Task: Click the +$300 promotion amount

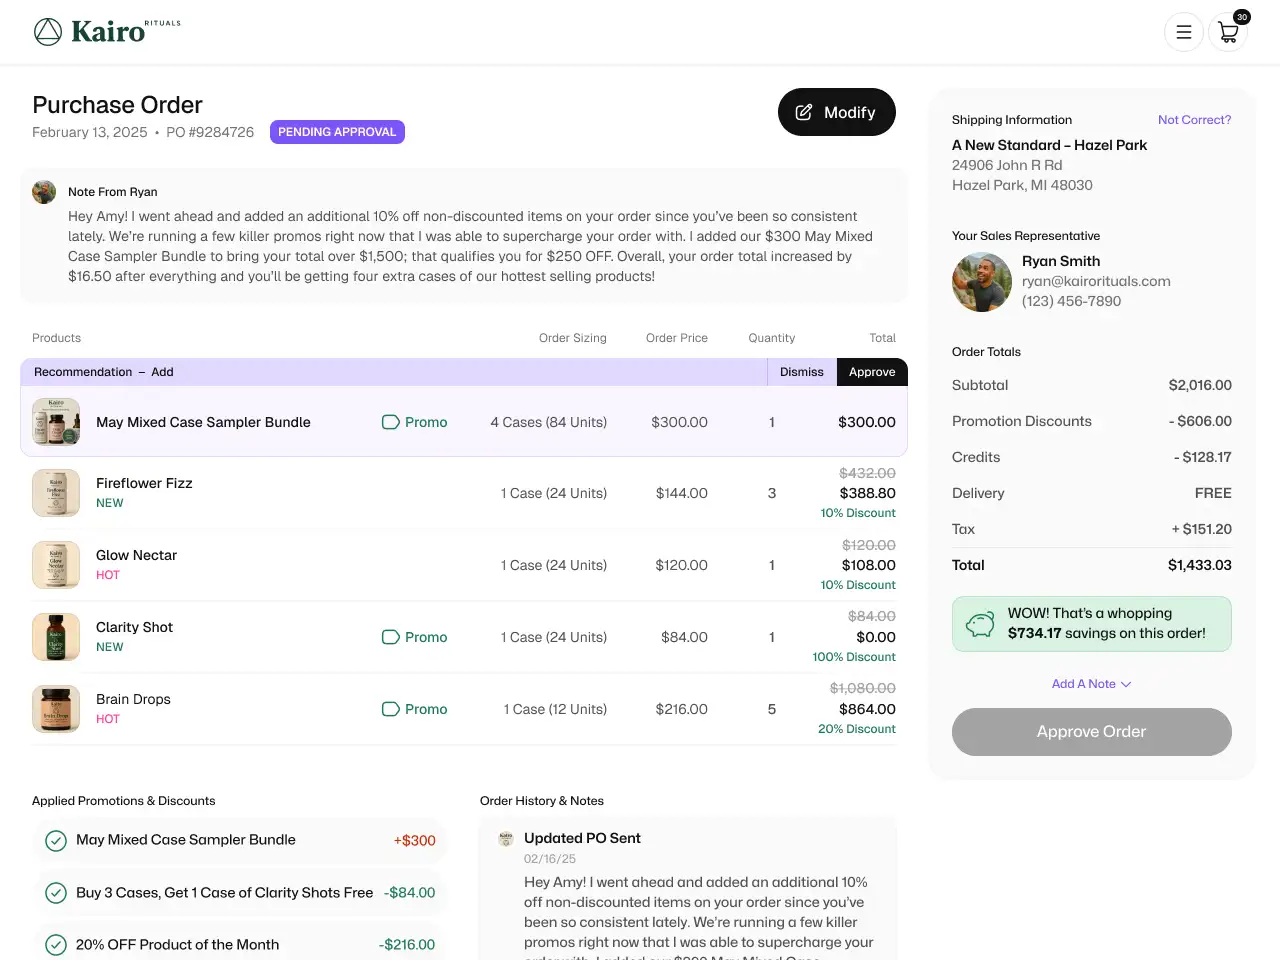Action: [415, 841]
